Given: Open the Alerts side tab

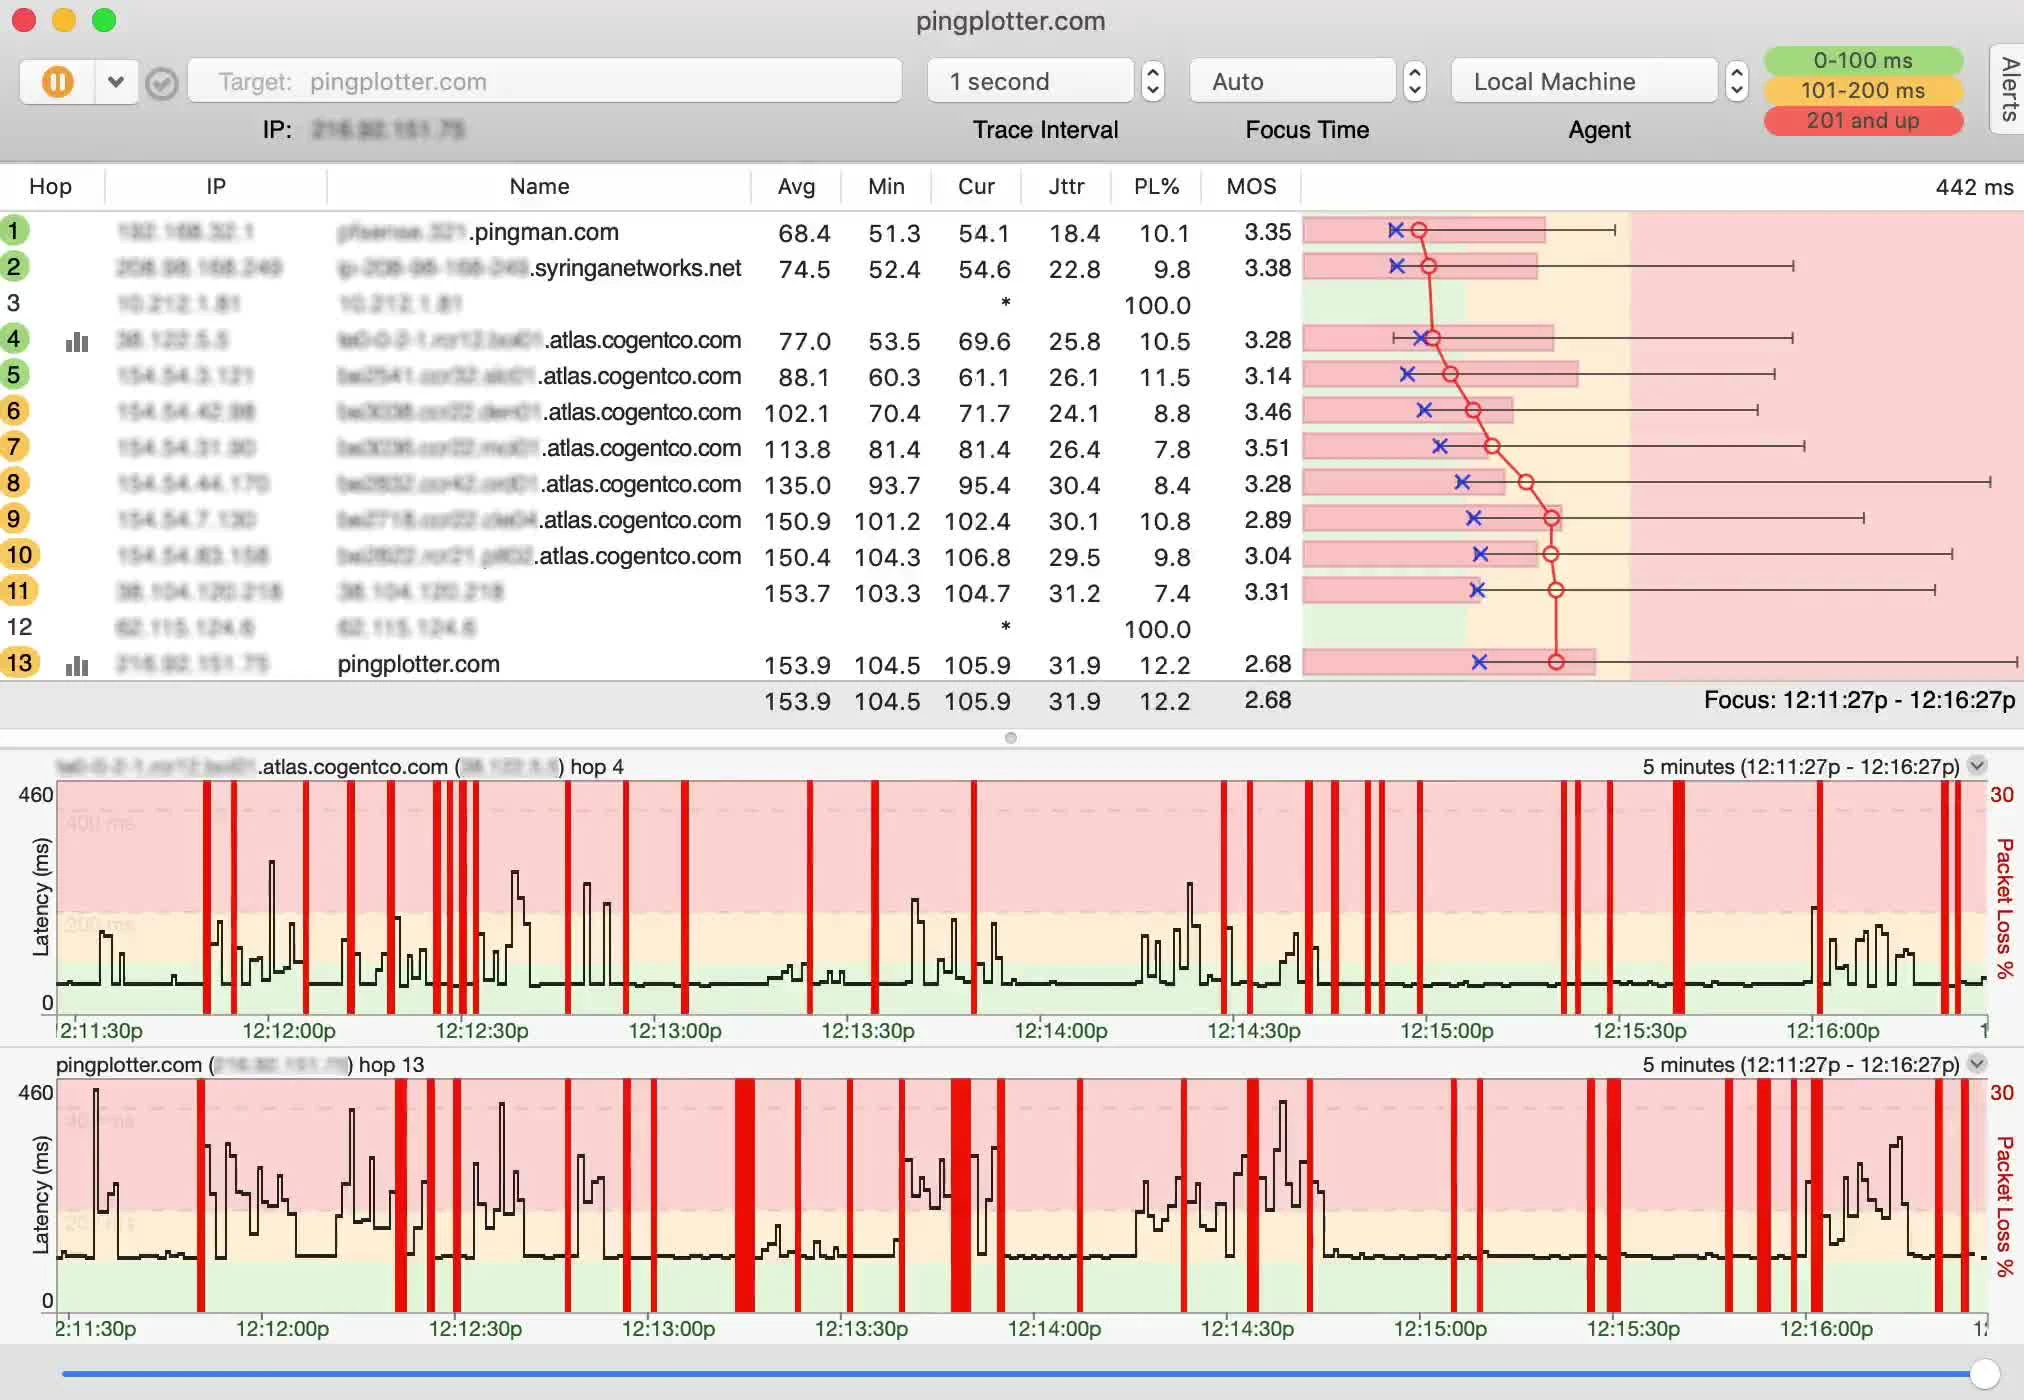Looking at the screenshot, I should tap(2008, 90).
